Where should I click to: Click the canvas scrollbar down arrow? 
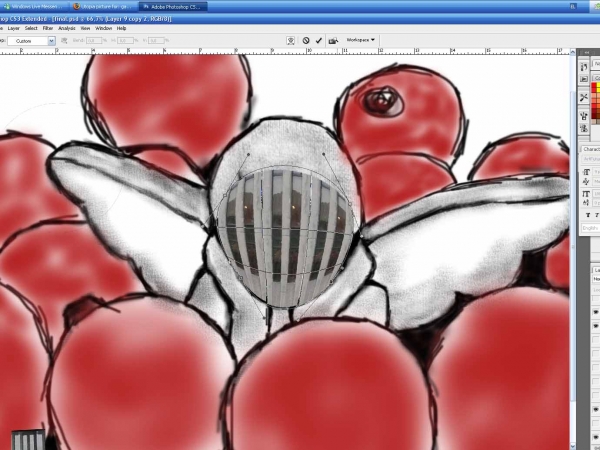[573, 446]
